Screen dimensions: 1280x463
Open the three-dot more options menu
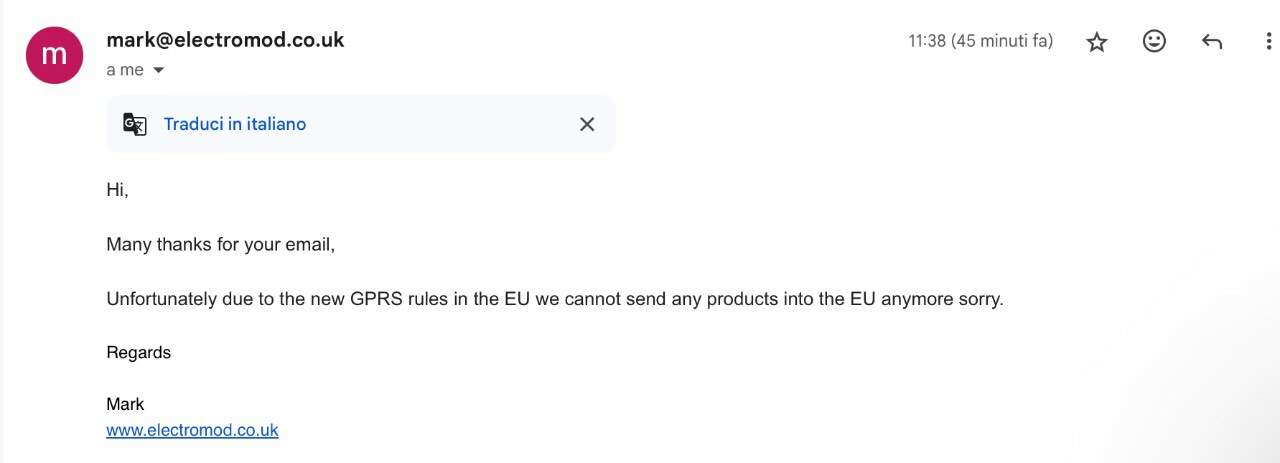pos(1269,42)
